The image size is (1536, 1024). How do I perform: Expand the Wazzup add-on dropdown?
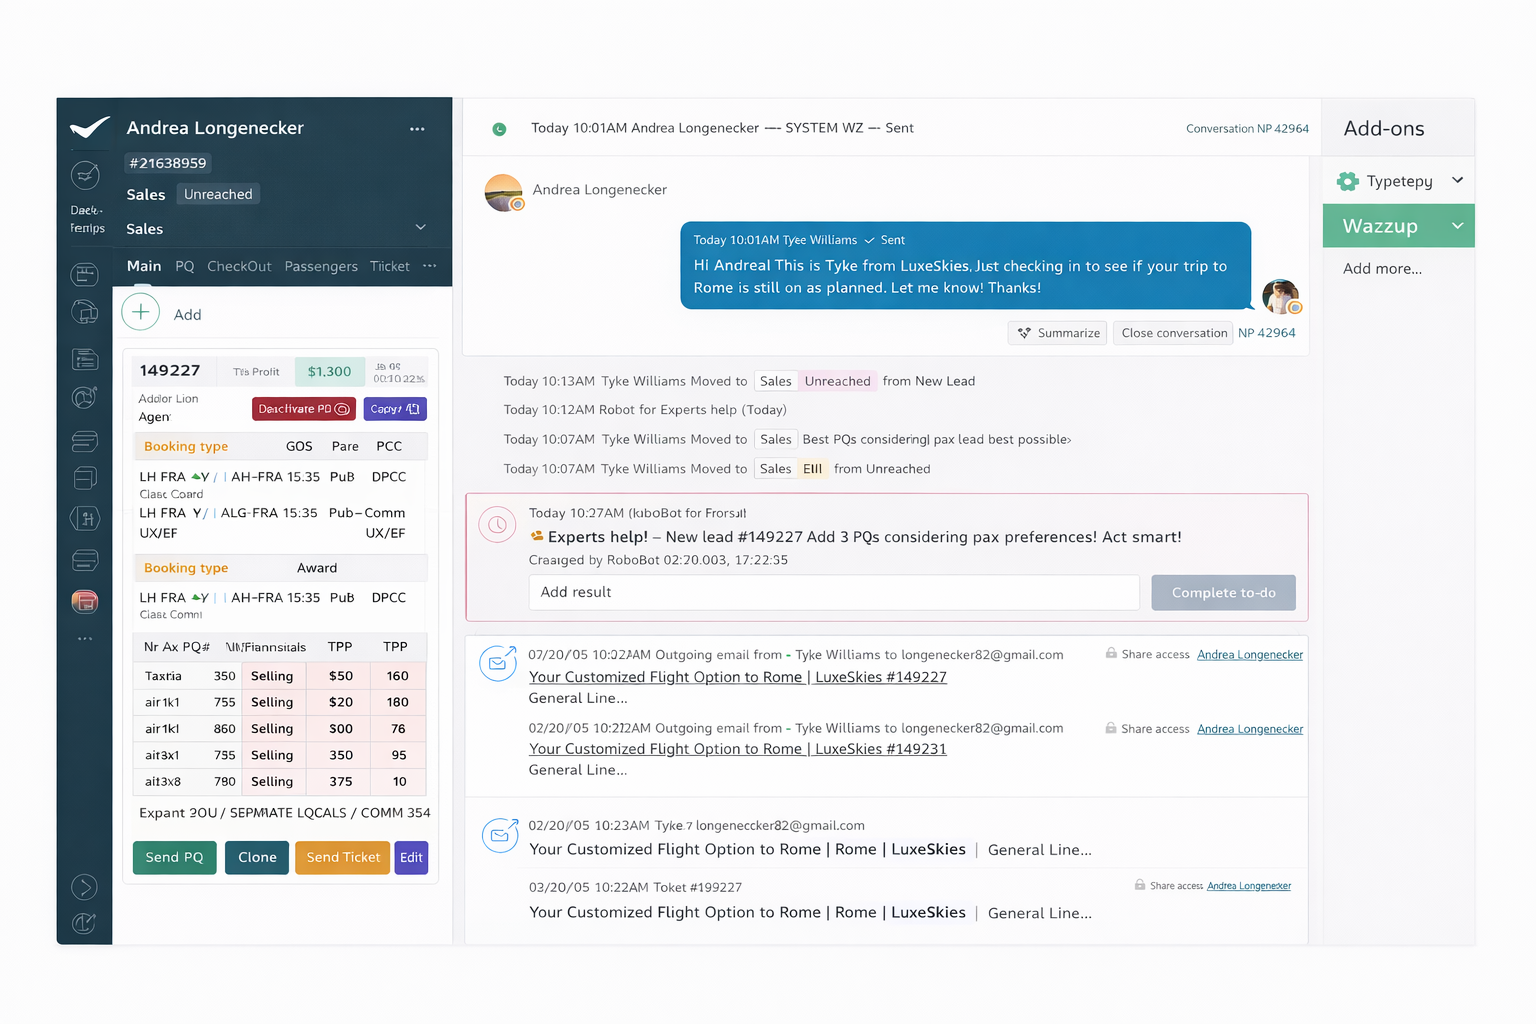point(1457,226)
